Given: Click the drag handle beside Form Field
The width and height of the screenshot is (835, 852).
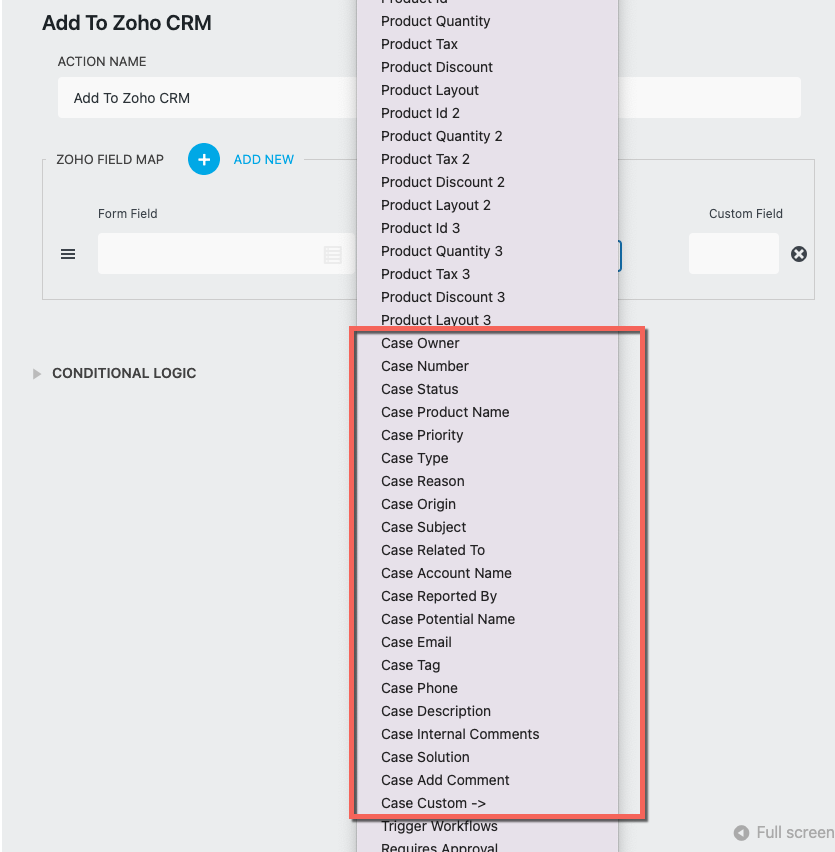Looking at the screenshot, I should point(68,254).
